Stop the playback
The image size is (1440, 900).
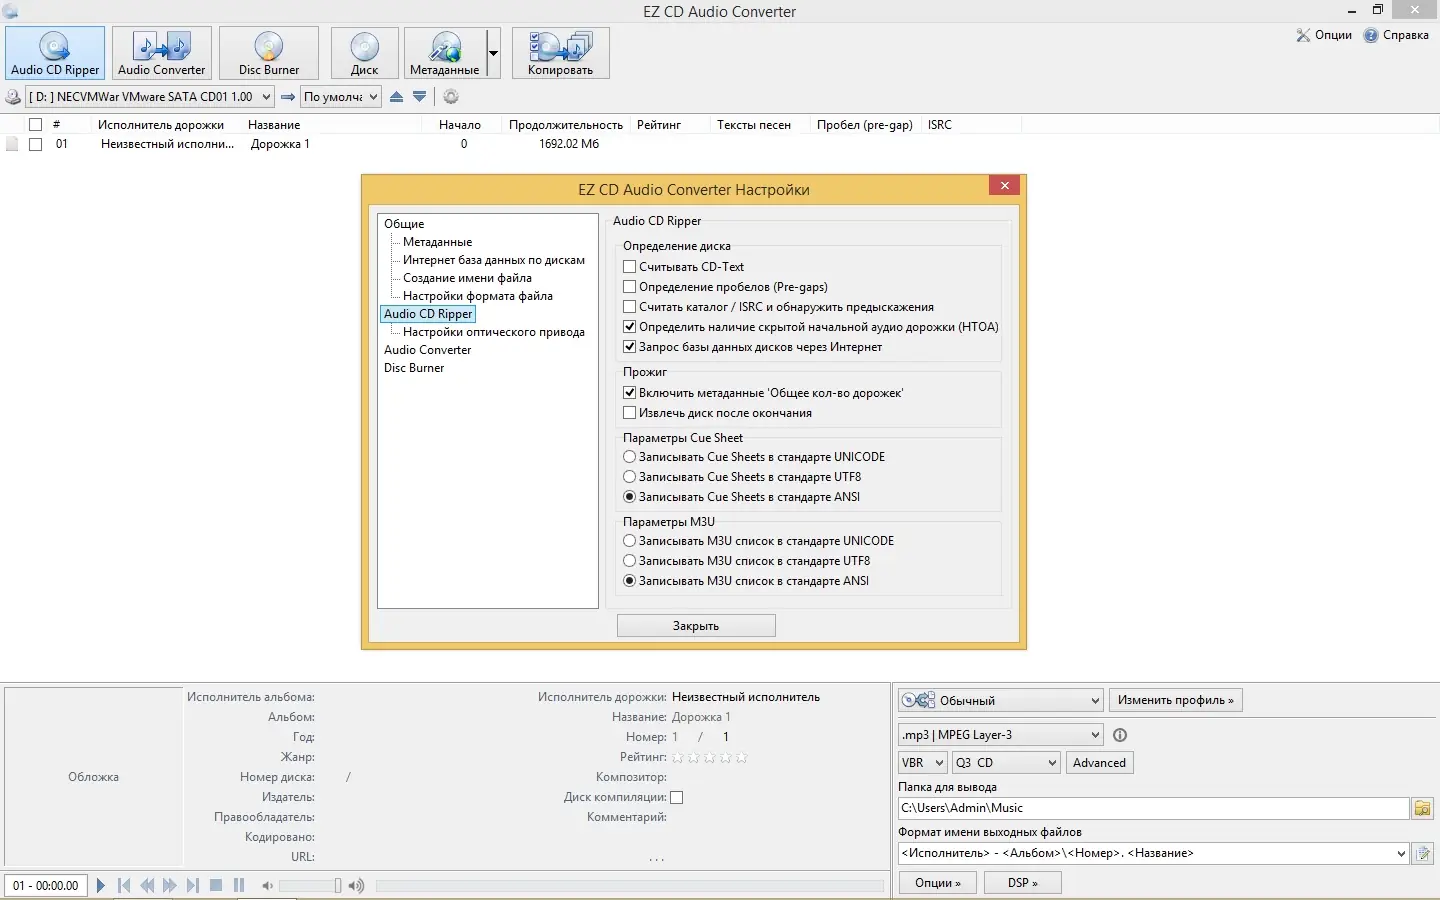[x=216, y=885]
